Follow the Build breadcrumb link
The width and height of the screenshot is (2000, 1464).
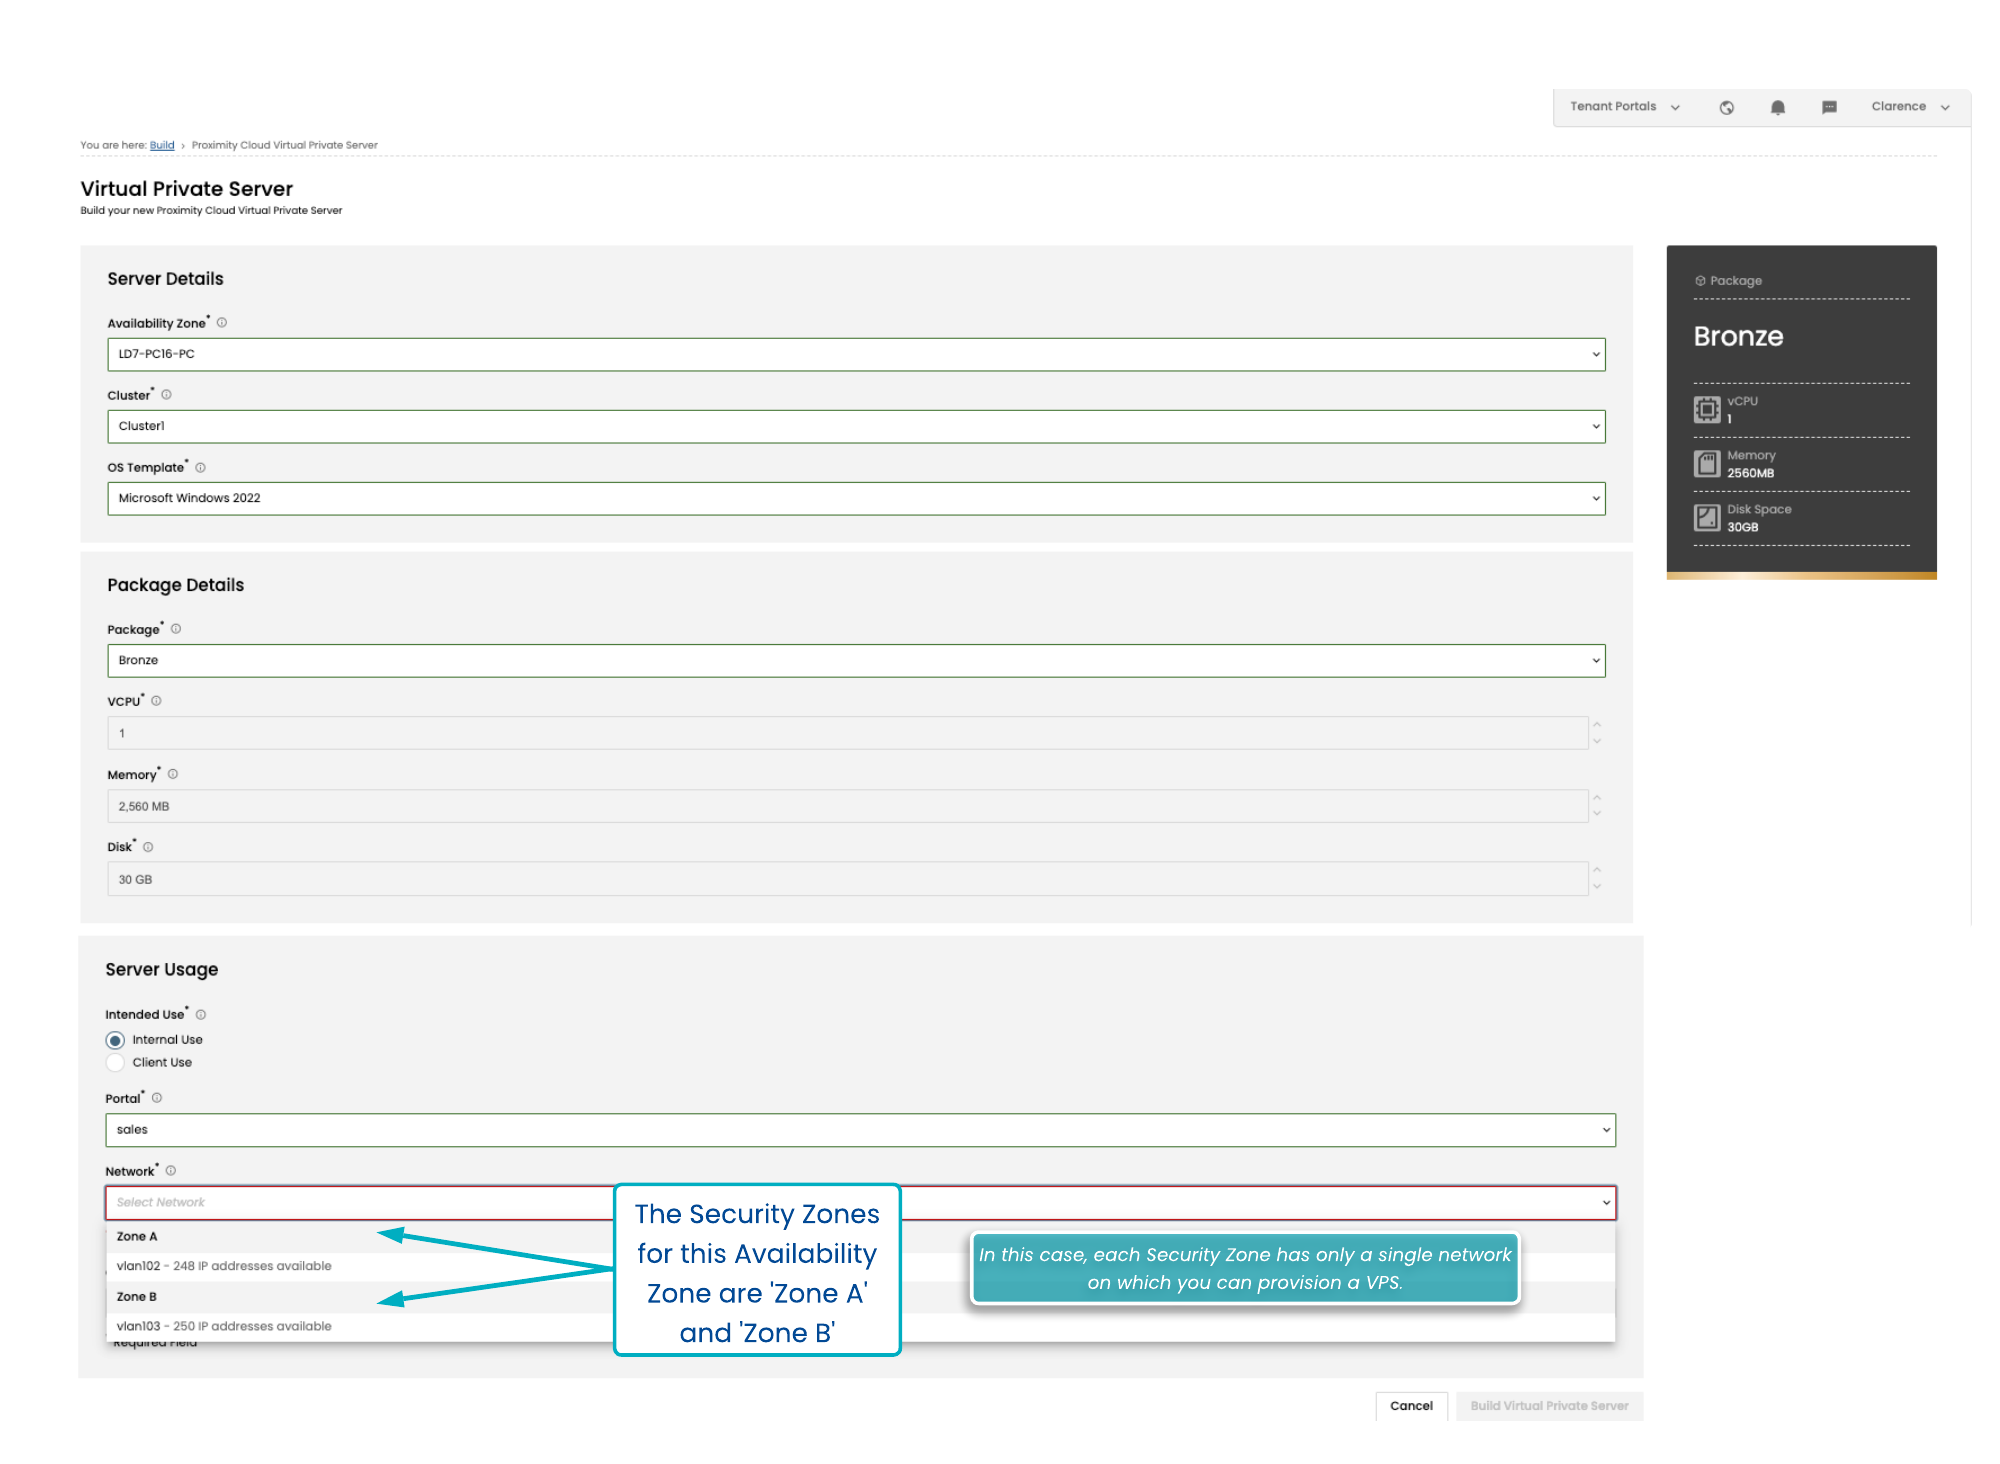click(162, 146)
